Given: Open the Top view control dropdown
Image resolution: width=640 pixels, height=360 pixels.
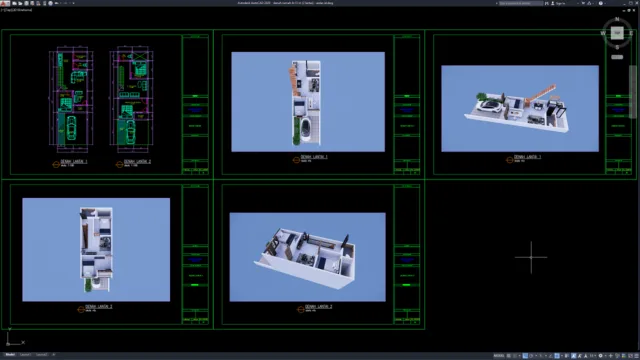Looking at the screenshot, I should [8, 10].
